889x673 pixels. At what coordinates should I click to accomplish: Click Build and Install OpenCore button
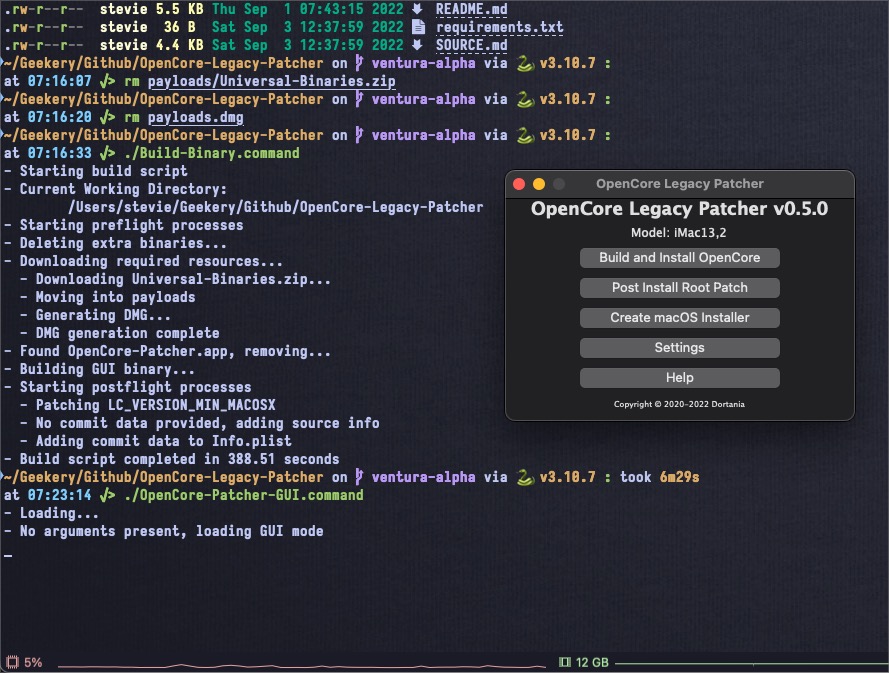(x=679, y=257)
